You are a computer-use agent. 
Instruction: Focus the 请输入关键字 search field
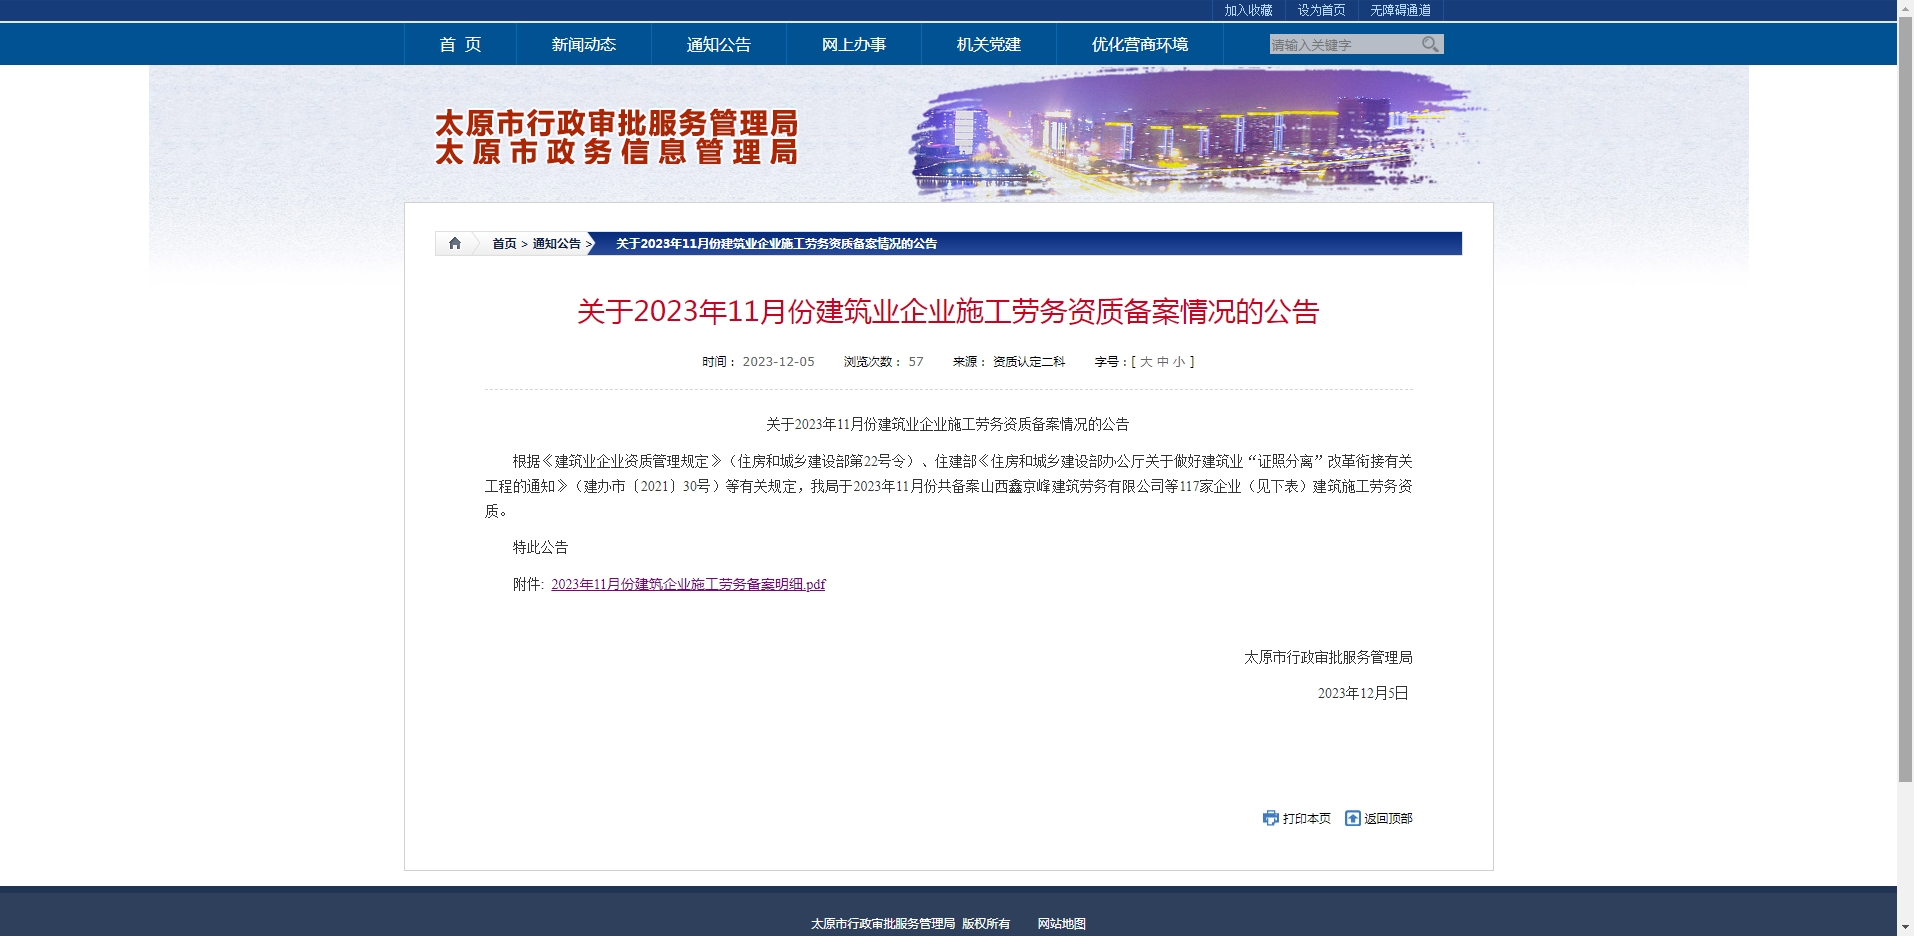(x=1344, y=44)
